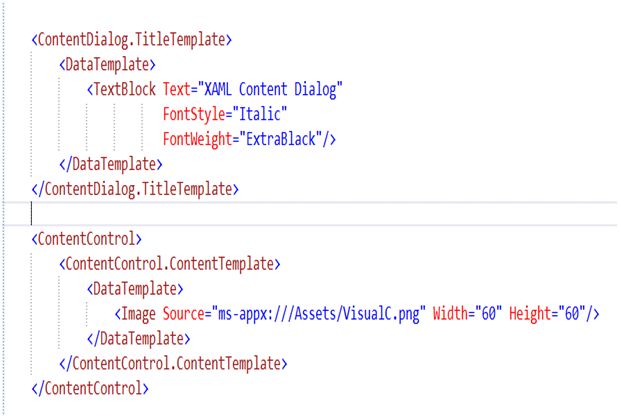The height and width of the screenshot is (418, 619).
Task: Click the opening ContentDialog.TitleTemplate tag
Action: pos(132,41)
